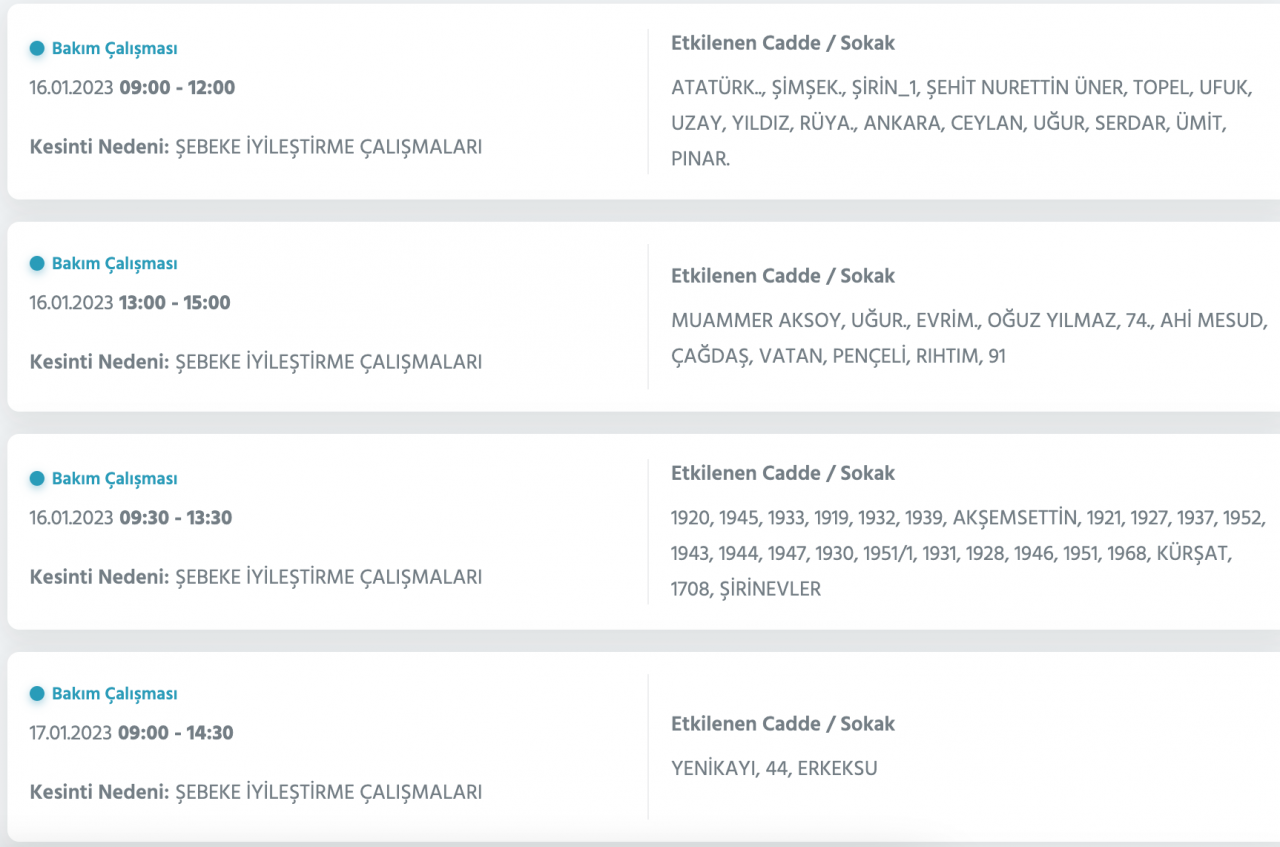Select the 16.01.2023 13:00 - 15:00 time slot
Image resolution: width=1280 pixels, height=847 pixels.
tap(130, 302)
